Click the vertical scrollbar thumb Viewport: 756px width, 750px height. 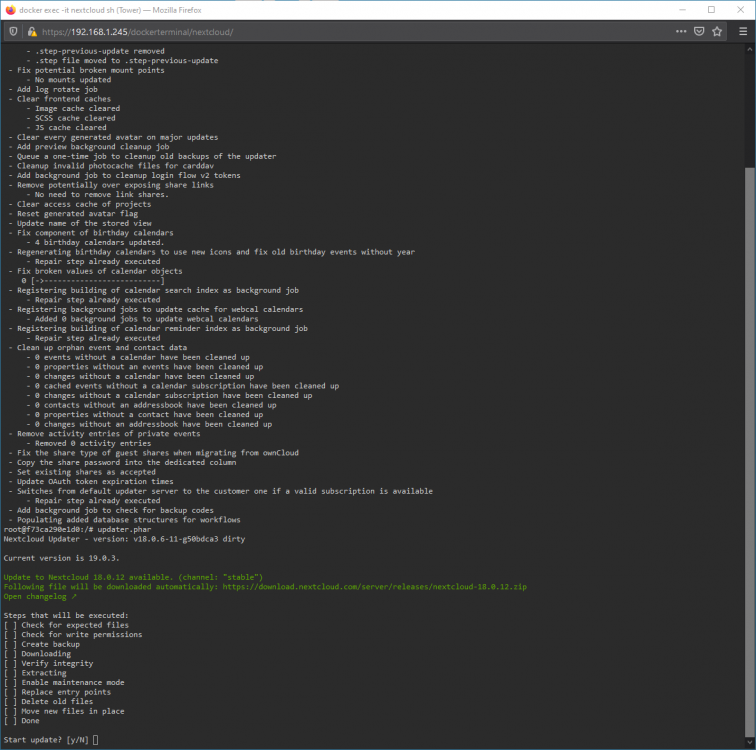(750, 451)
